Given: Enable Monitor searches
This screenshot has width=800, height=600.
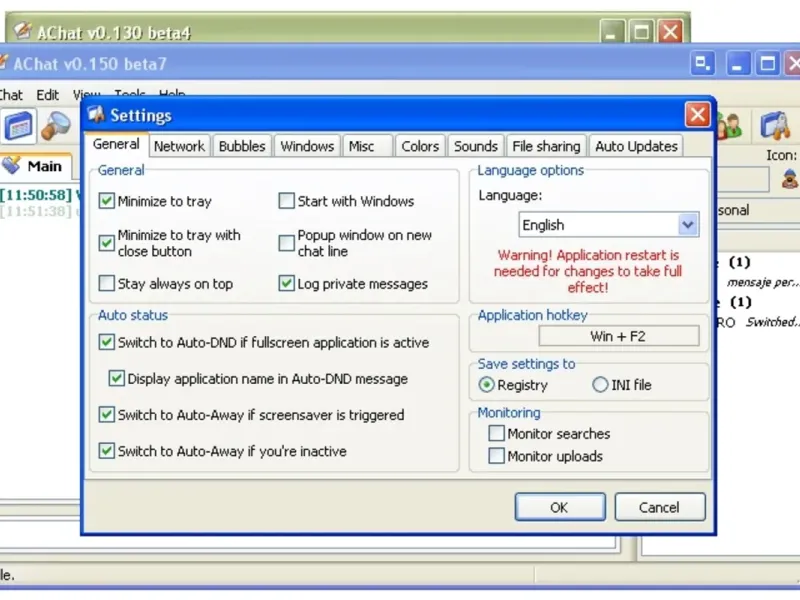Looking at the screenshot, I should coord(496,434).
